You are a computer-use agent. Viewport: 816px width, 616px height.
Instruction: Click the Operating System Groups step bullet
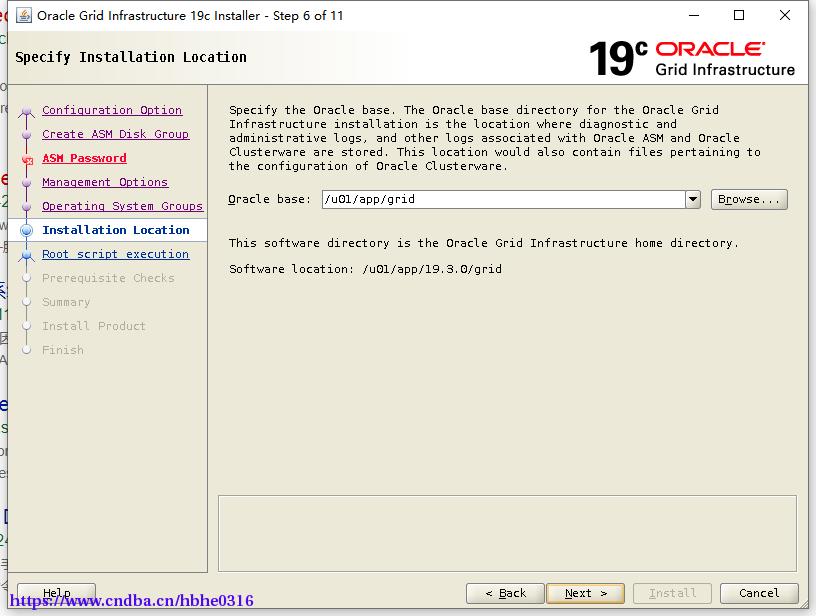tap(27, 207)
